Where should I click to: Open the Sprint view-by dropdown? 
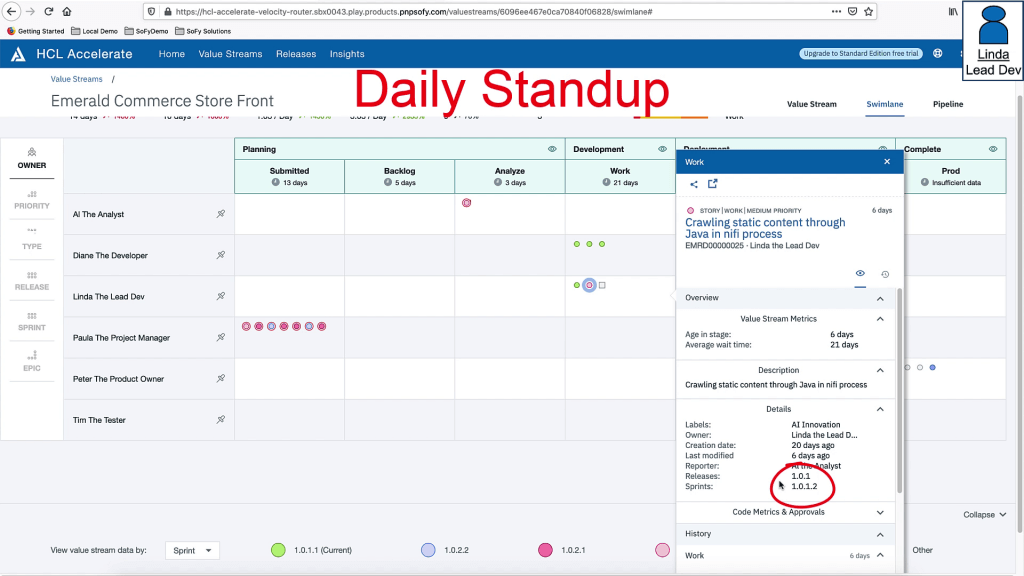tap(192, 550)
